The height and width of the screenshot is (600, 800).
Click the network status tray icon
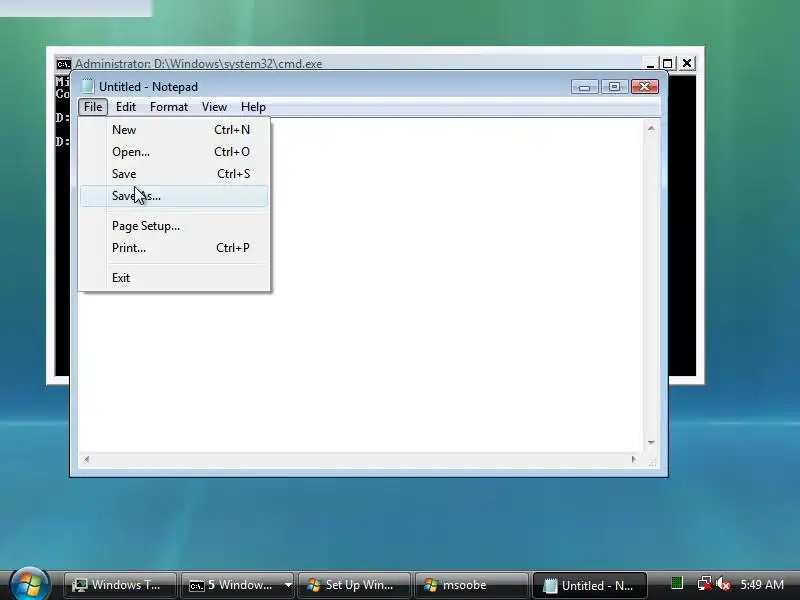704,584
